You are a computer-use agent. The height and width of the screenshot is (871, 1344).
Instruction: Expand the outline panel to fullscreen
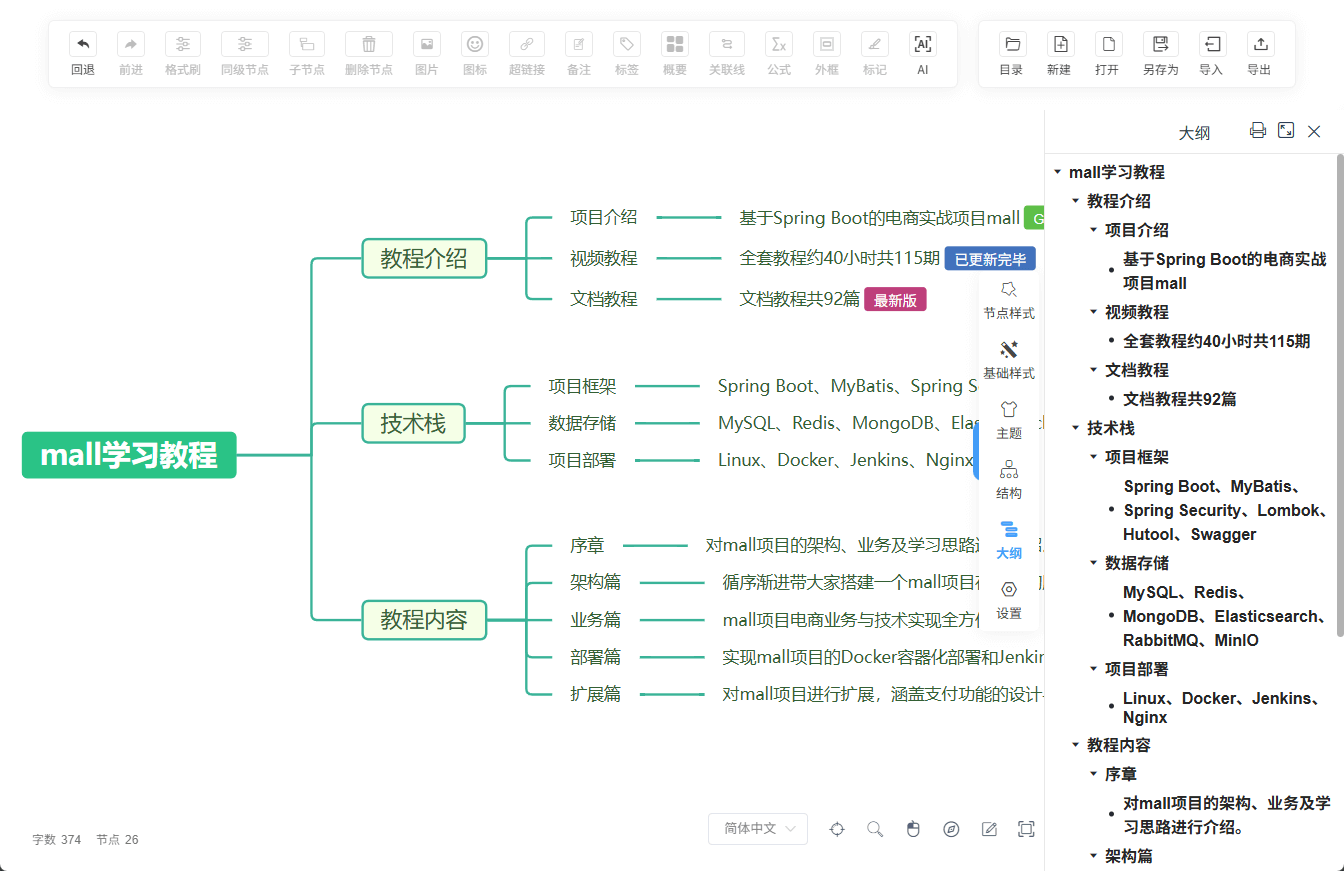click(1286, 130)
